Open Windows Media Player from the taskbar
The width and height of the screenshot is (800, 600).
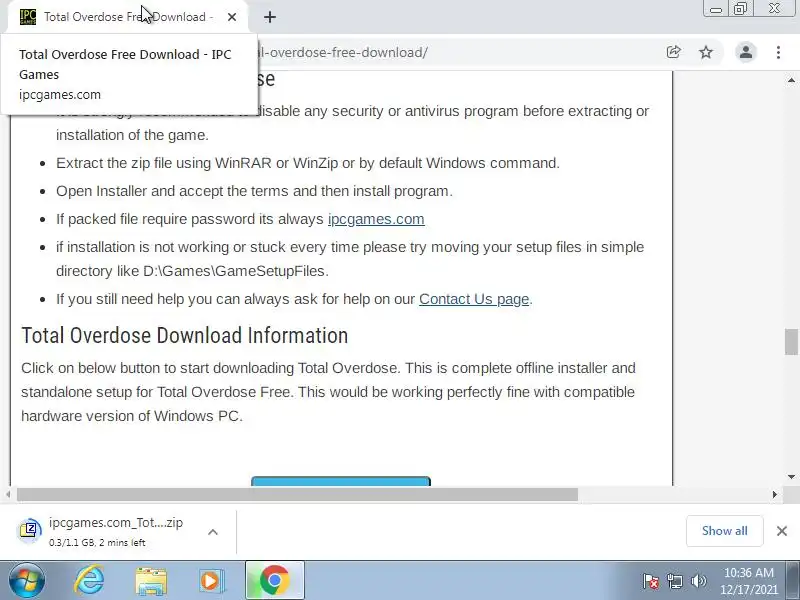[x=212, y=581]
